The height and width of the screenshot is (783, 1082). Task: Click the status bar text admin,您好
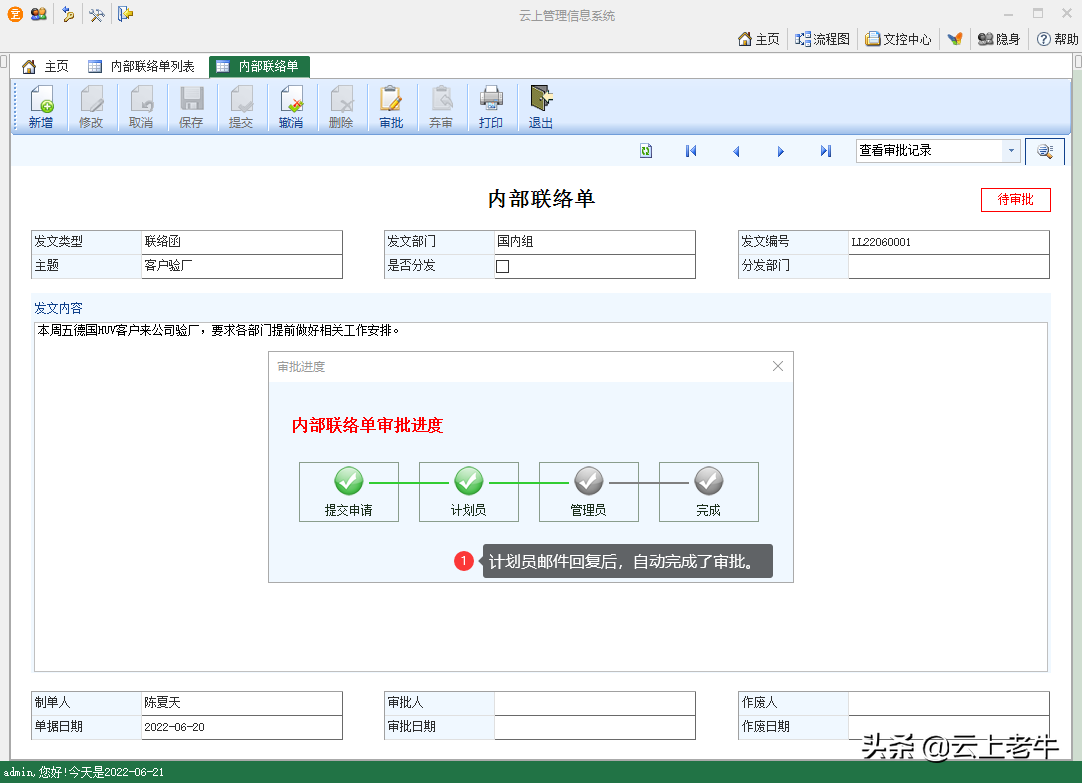(83, 773)
